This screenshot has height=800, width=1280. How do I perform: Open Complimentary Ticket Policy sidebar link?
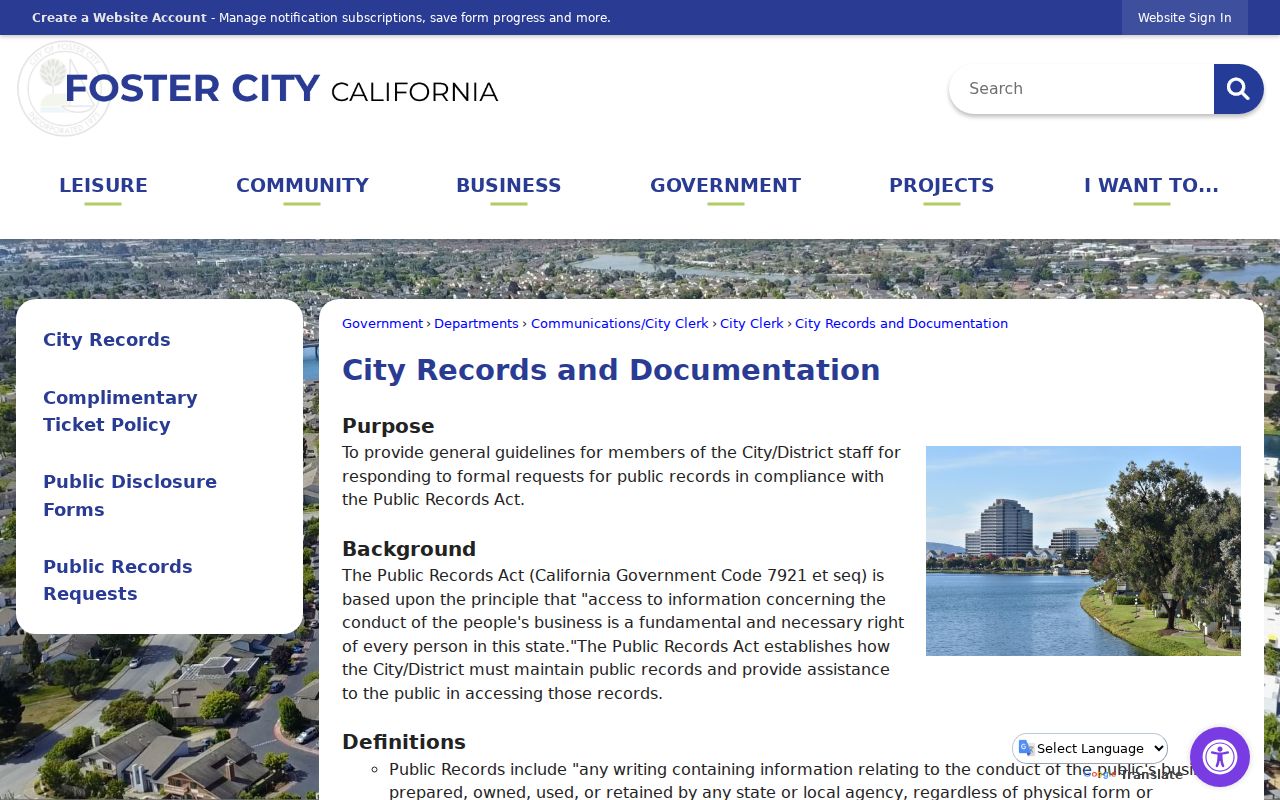click(x=120, y=411)
